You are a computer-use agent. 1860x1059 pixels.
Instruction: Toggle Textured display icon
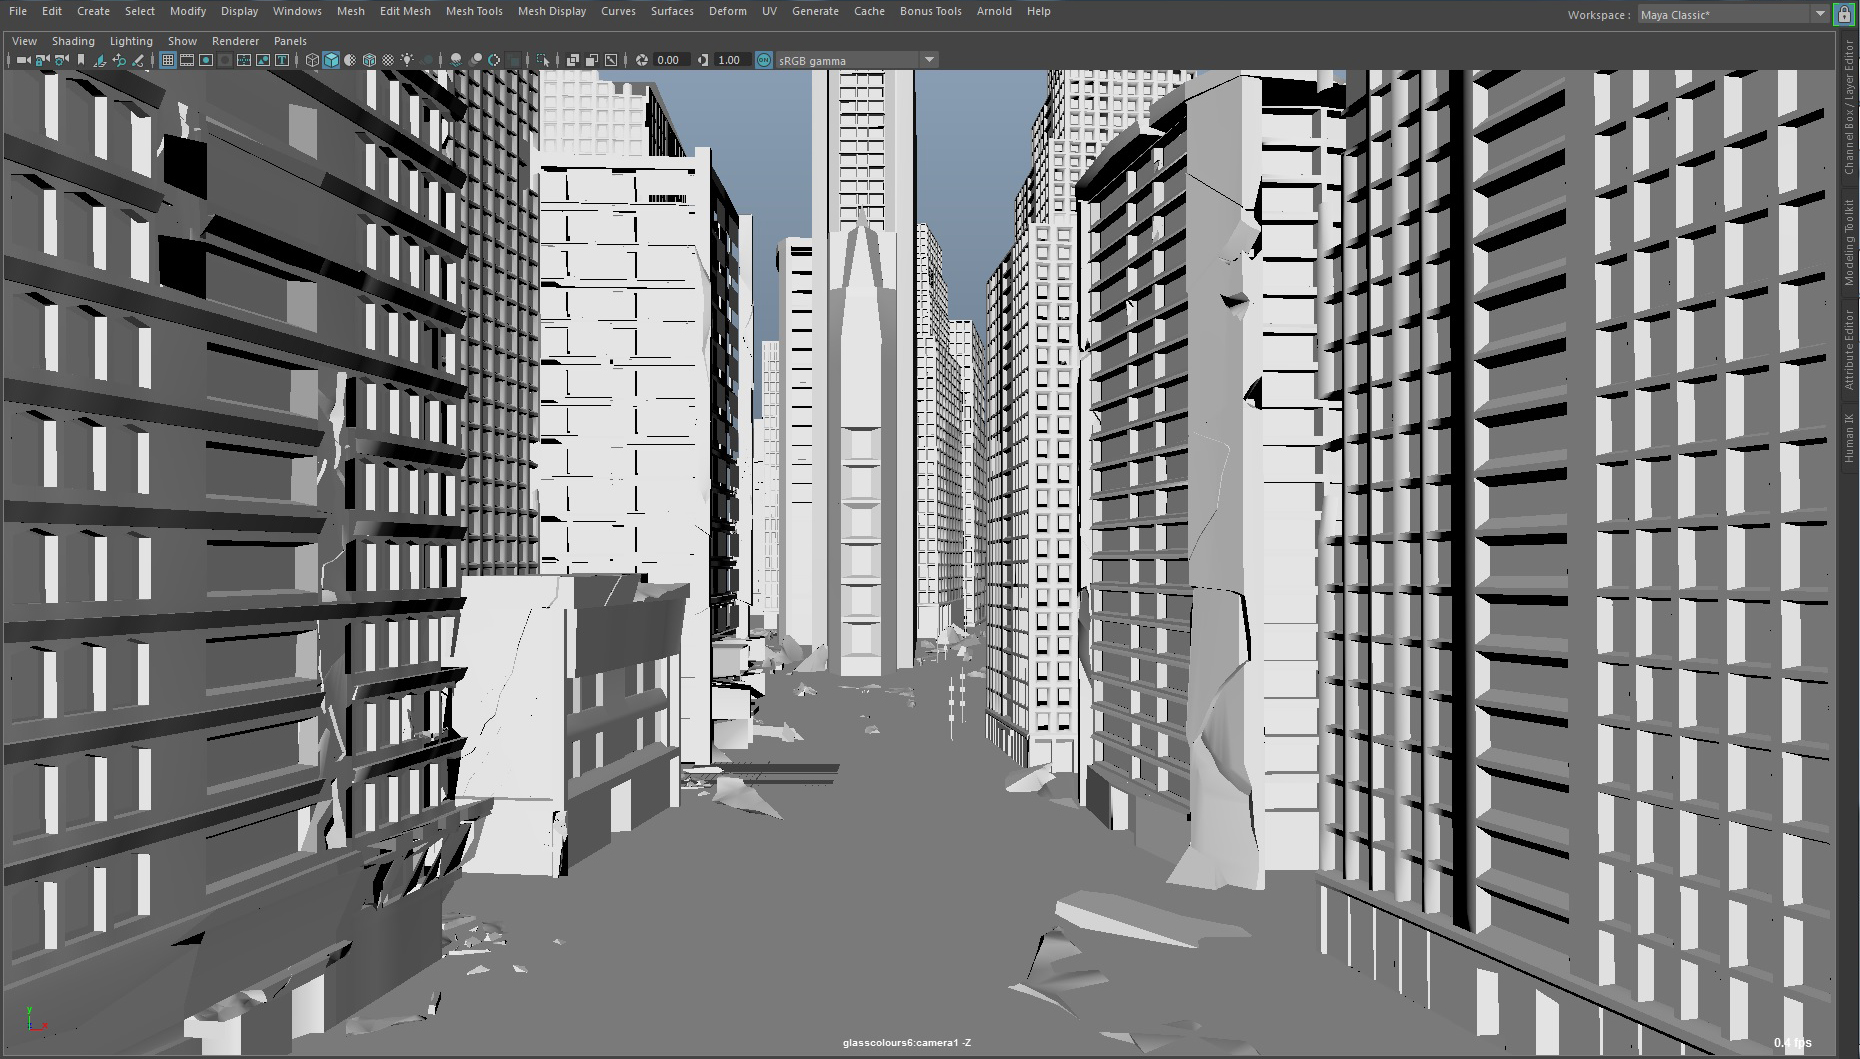pos(388,60)
